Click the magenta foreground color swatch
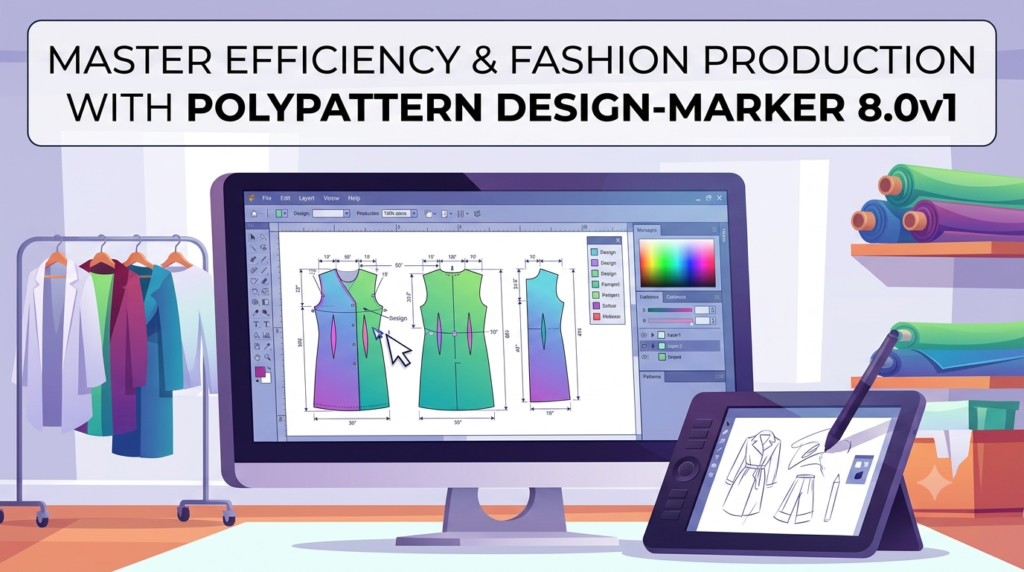 pyautogui.click(x=260, y=372)
